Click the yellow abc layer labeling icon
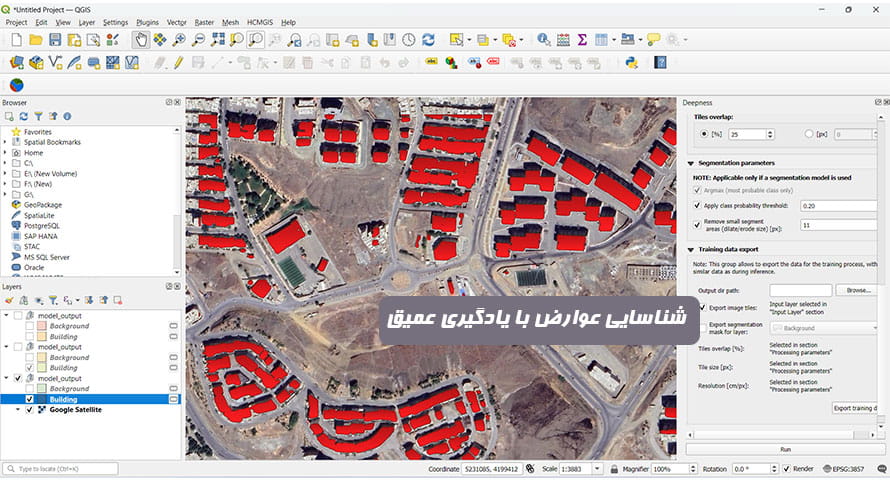The image size is (890, 480). point(431,62)
